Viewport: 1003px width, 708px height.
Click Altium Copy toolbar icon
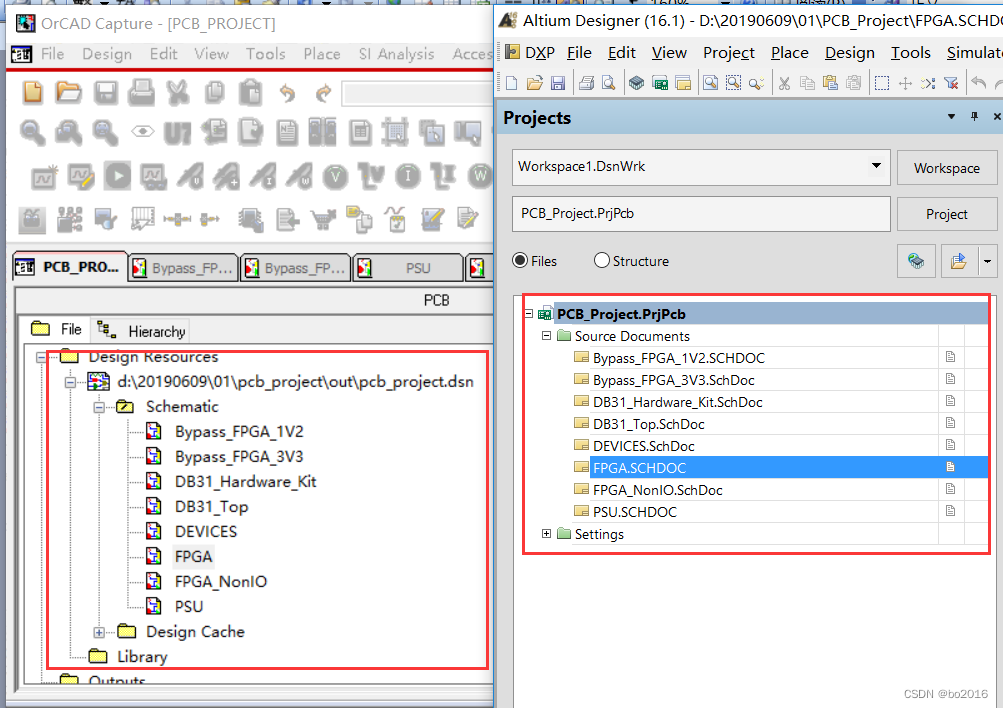[x=807, y=83]
